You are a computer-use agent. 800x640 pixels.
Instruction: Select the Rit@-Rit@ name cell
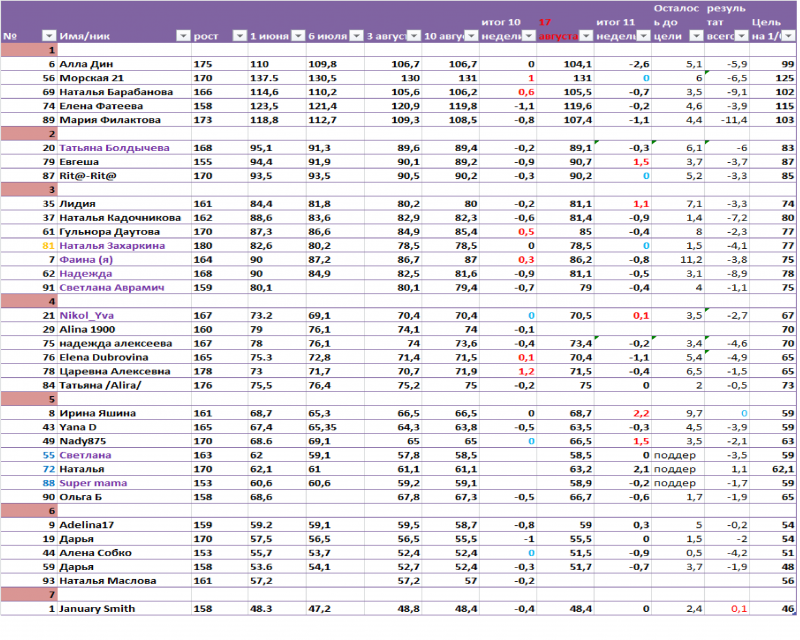[x=88, y=175]
